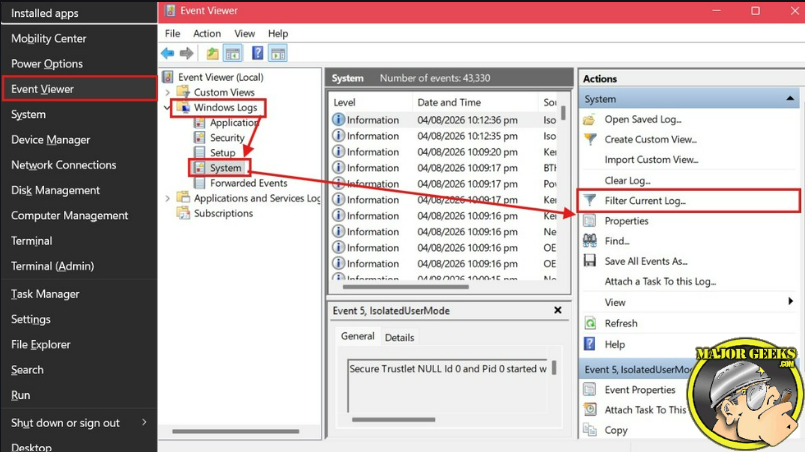The width and height of the screenshot is (805, 452).
Task: Click the Up one level folder icon
Action: [213, 53]
